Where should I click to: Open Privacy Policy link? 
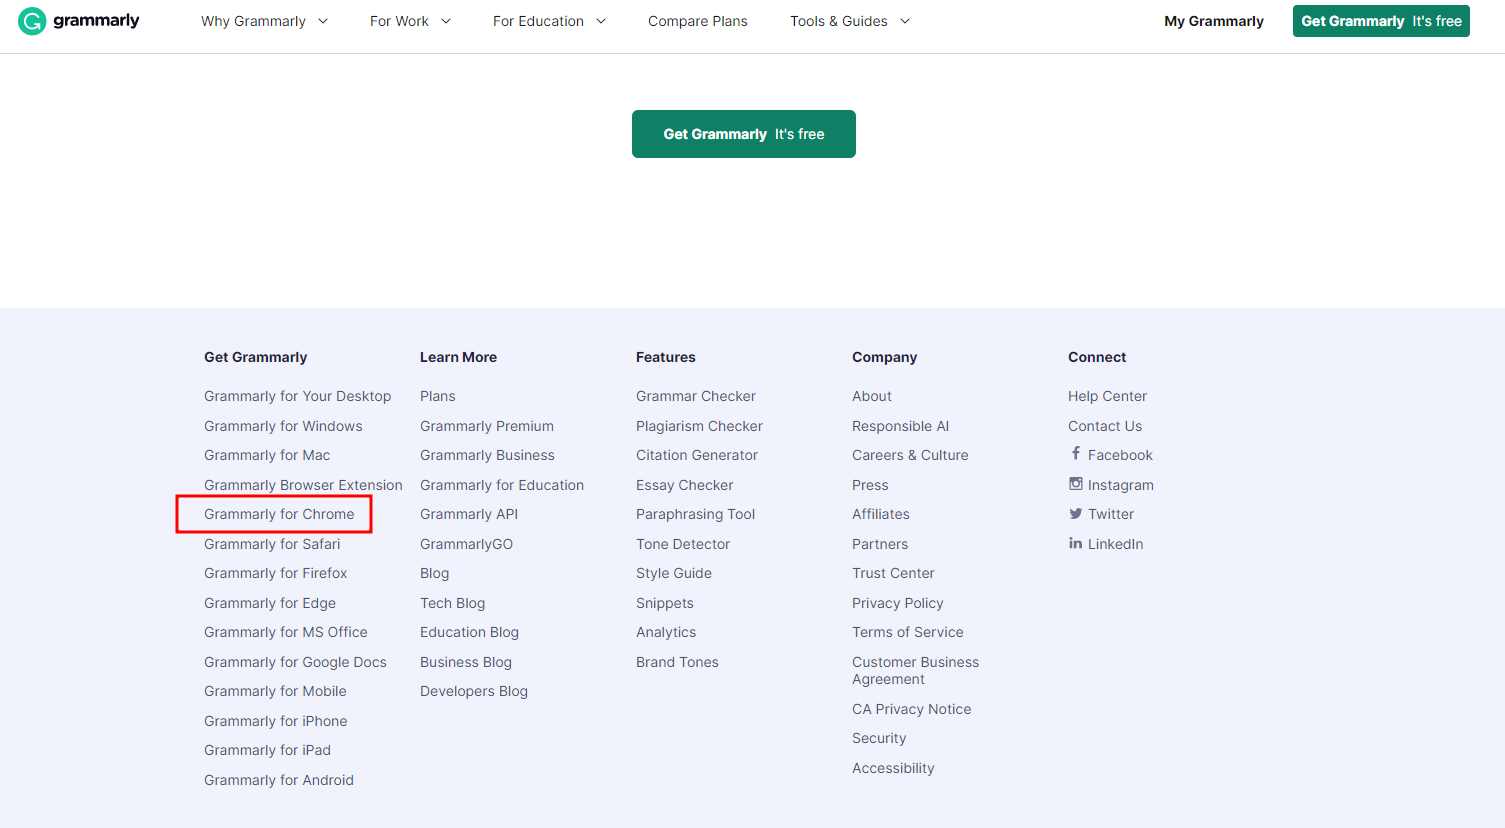point(898,603)
